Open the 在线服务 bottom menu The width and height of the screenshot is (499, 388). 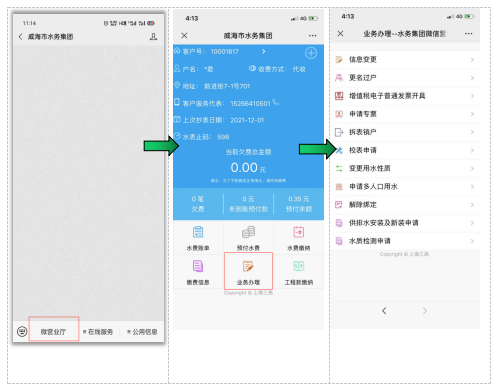98,332
